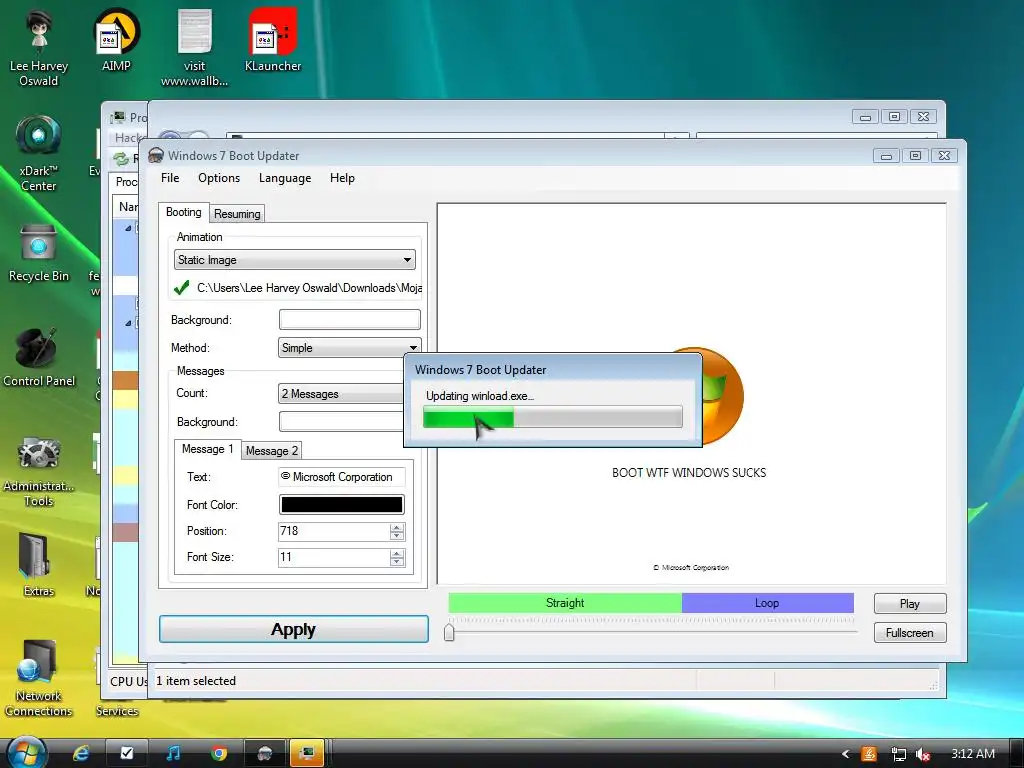This screenshot has width=1024, height=768.
Task: Click the message Text input field
Action: point(342,477)
